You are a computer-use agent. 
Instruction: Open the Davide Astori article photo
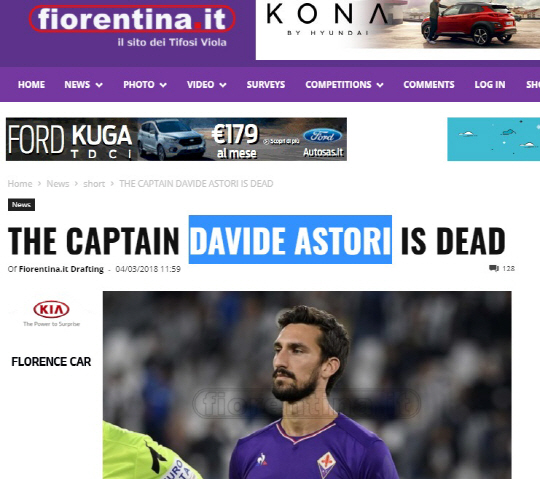[x=307, y=385]
